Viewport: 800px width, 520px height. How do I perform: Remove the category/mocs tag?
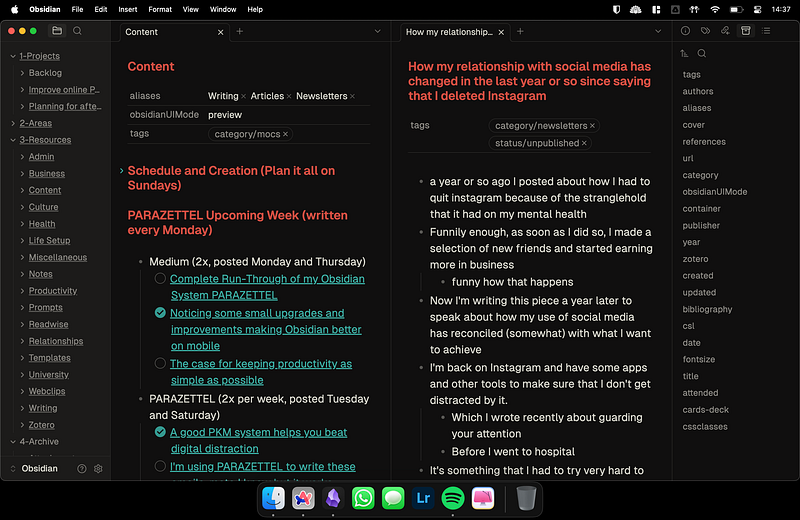tap(286, 134)
